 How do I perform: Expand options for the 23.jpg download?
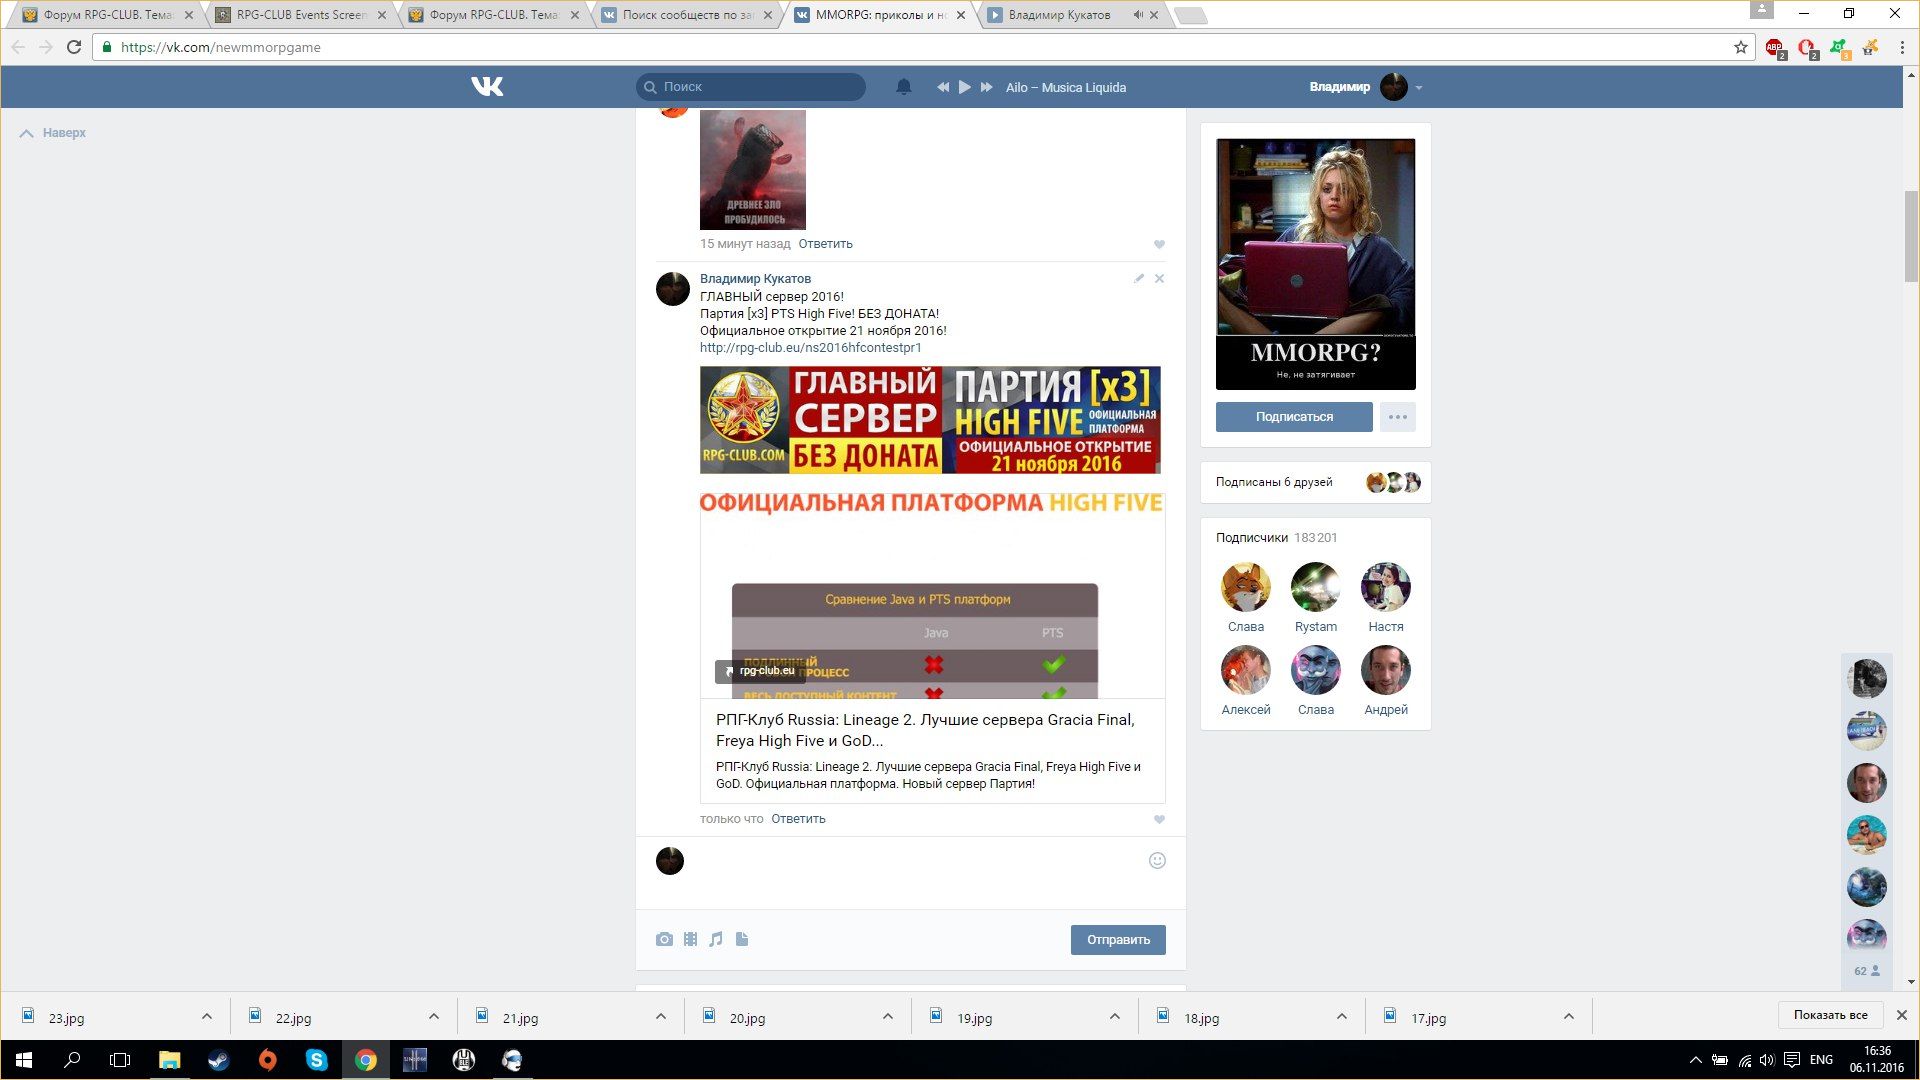click(x=206, y=1017)
